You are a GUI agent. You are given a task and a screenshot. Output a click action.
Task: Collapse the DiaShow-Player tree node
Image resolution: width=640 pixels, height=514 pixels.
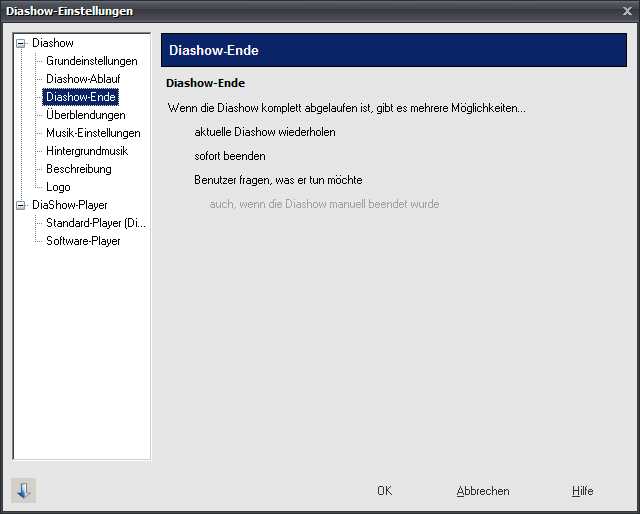[21, 205]
